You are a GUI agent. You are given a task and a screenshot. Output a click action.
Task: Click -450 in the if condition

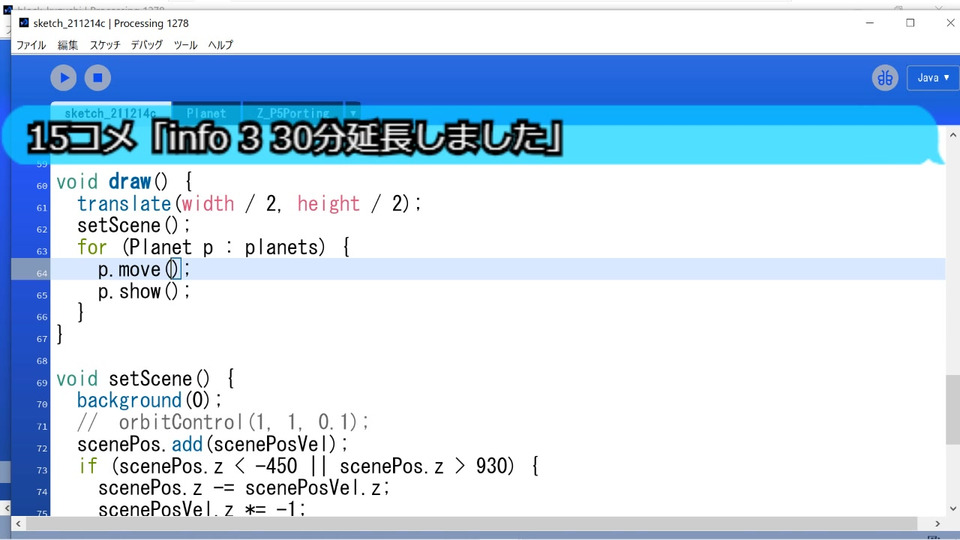276,466
